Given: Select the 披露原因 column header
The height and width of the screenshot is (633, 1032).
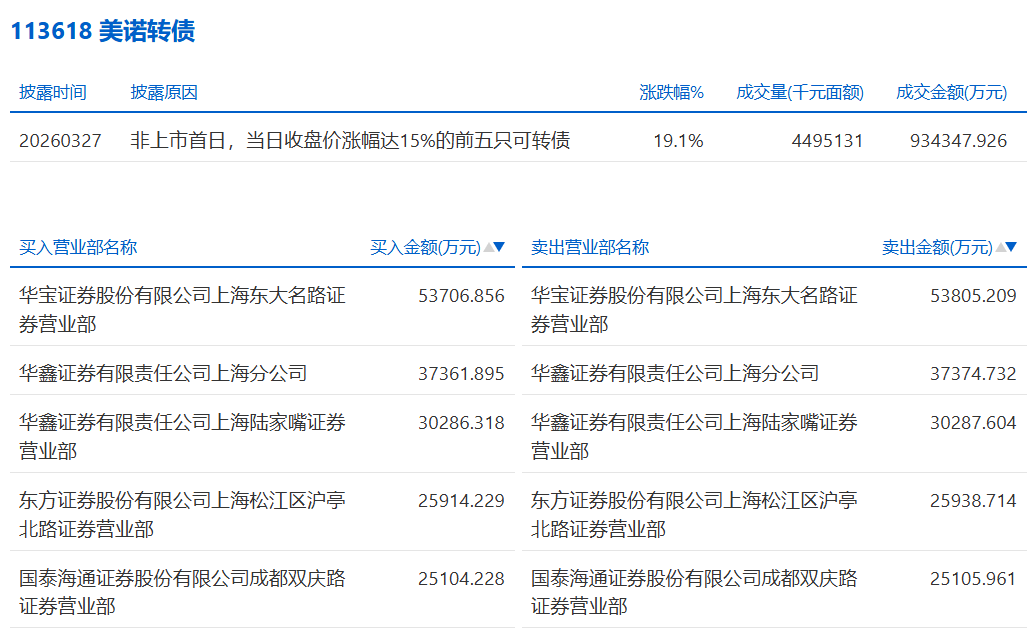Looking at the screenshot, I should point(164,92).
